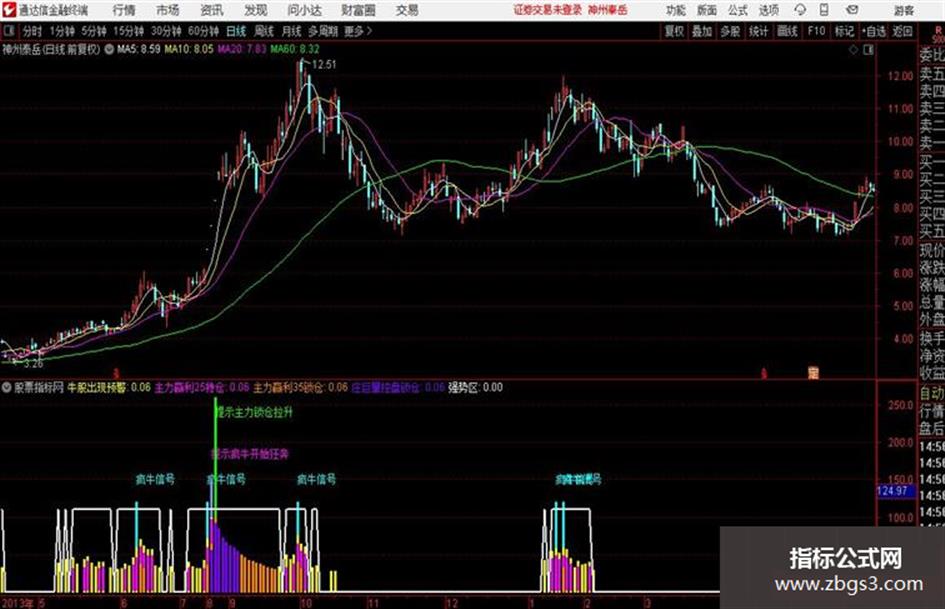Open the 资讯 menu
This screenshot has width=945, height=609.
[x=212, y=10]
